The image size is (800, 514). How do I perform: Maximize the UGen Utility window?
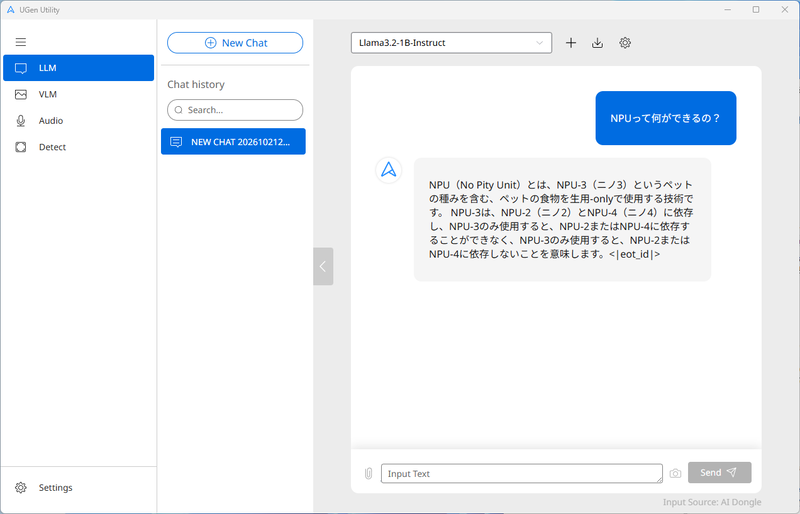[756, 10]
